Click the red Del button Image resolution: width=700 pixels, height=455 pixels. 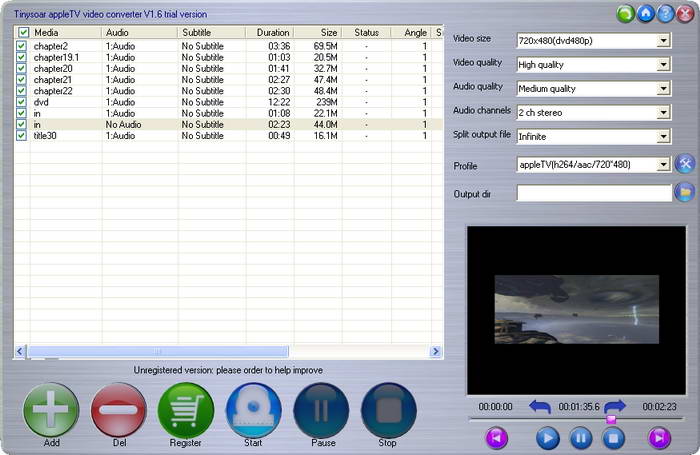[119, 409]
